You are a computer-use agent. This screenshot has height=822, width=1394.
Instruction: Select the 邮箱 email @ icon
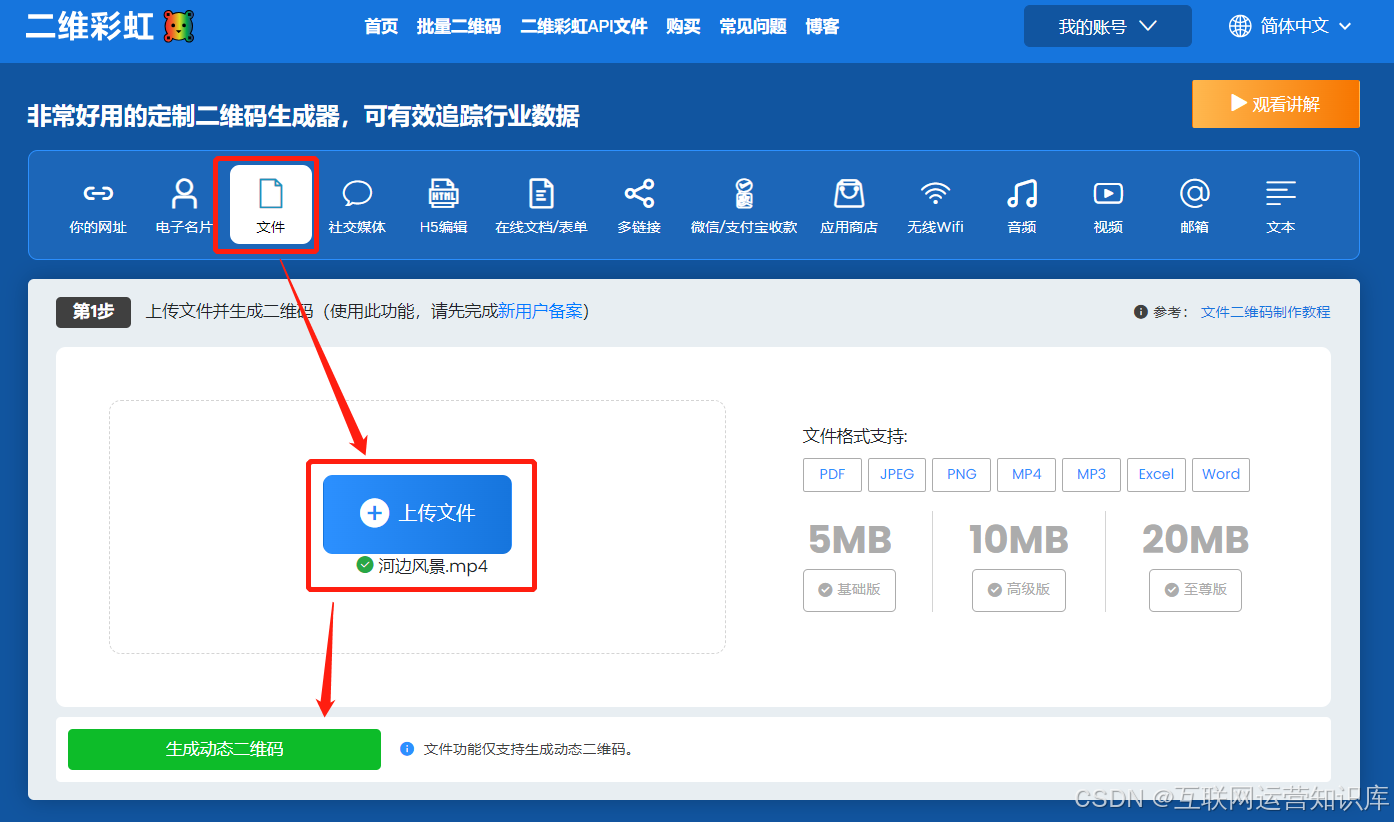click(x=1194, y=193)
